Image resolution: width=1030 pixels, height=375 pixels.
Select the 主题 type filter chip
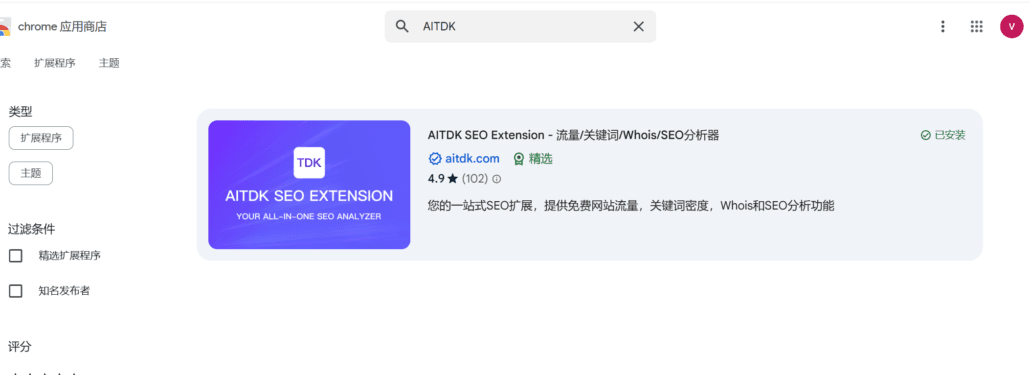[30, 173]
